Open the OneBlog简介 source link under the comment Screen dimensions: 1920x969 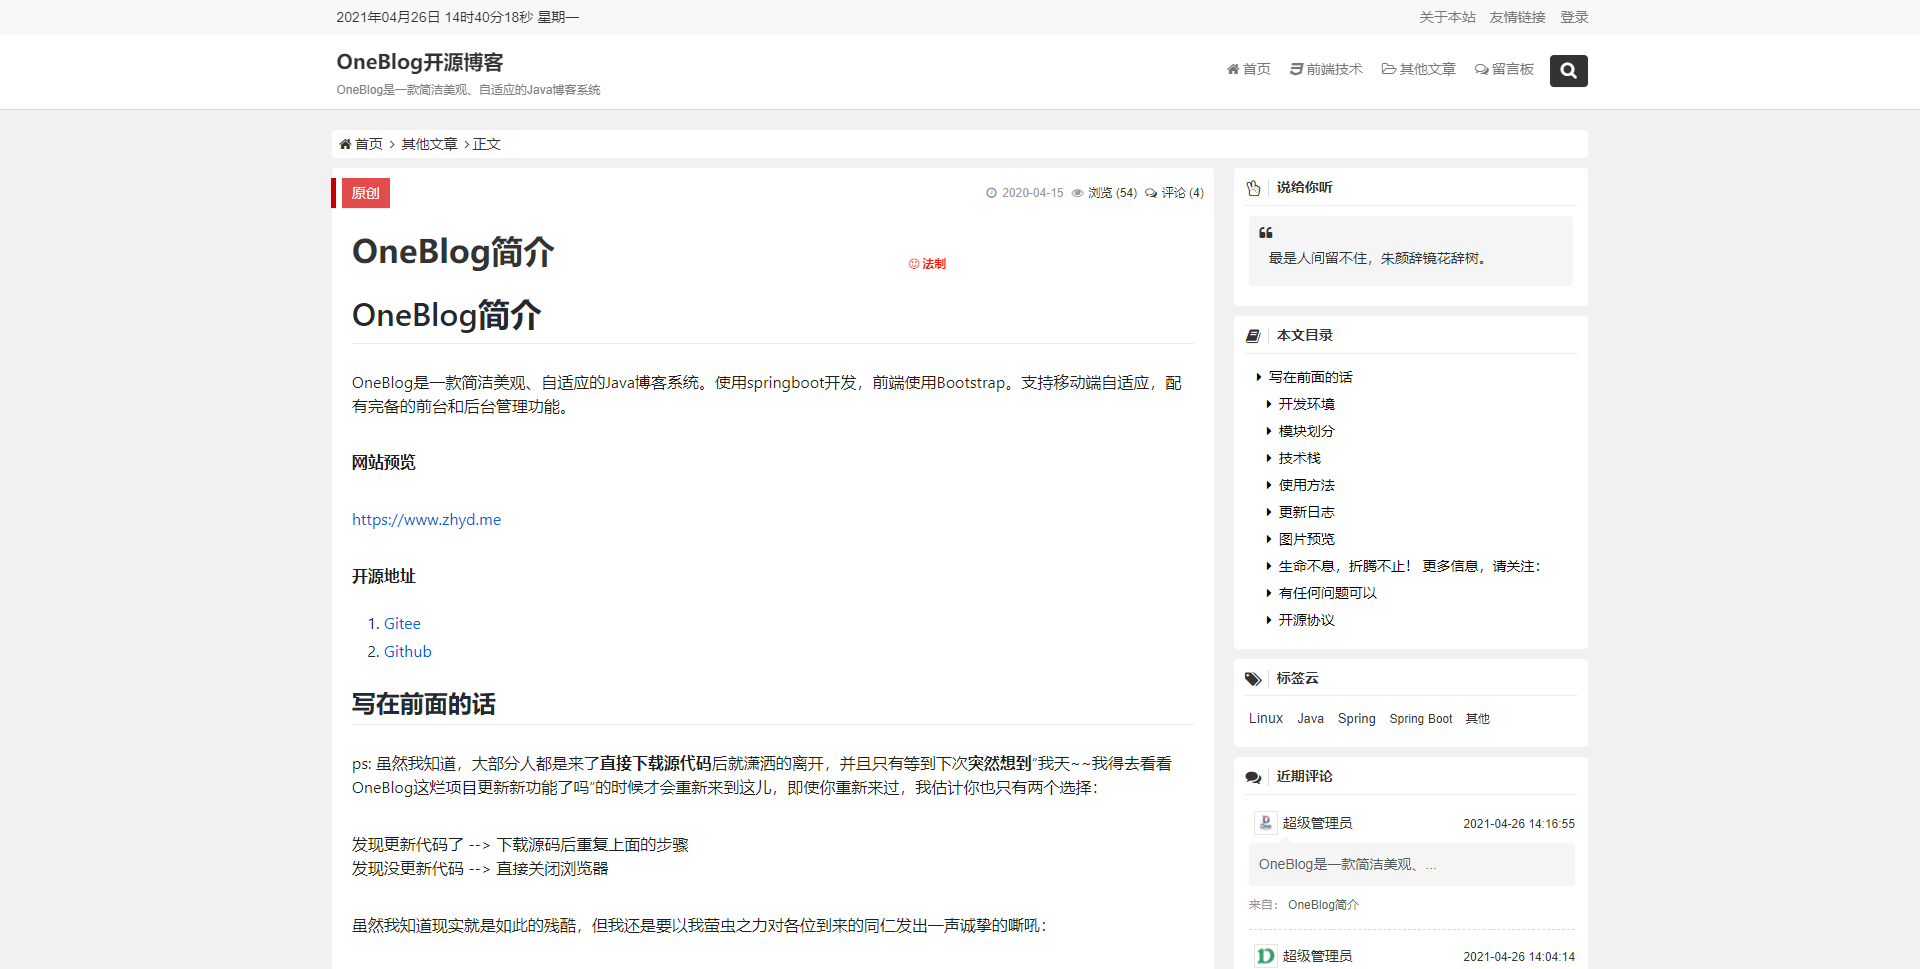pos(1323,905)
